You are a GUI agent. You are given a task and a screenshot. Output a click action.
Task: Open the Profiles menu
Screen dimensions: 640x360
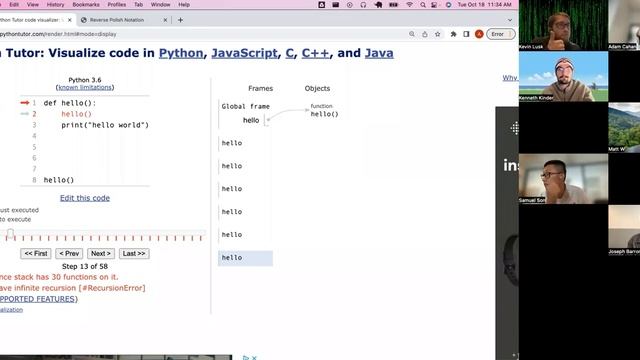coord(117,4)
